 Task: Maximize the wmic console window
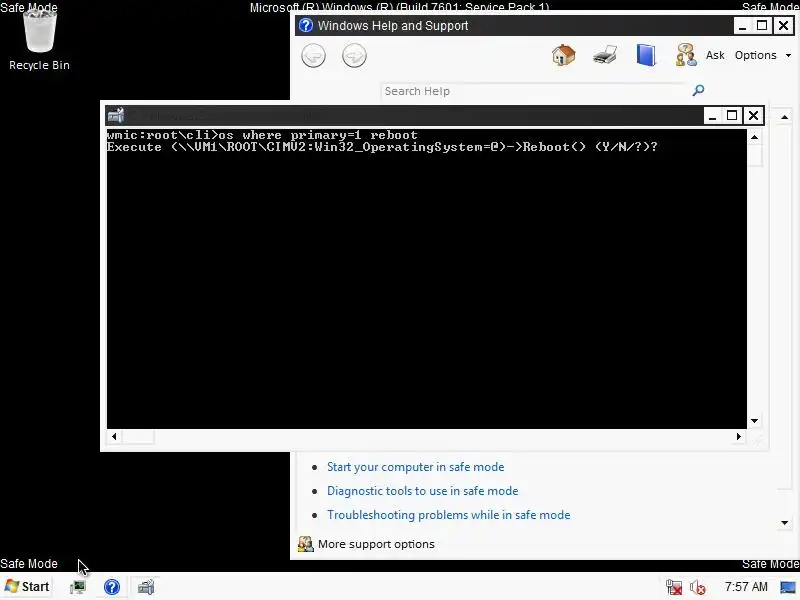[x=732, y=116]
